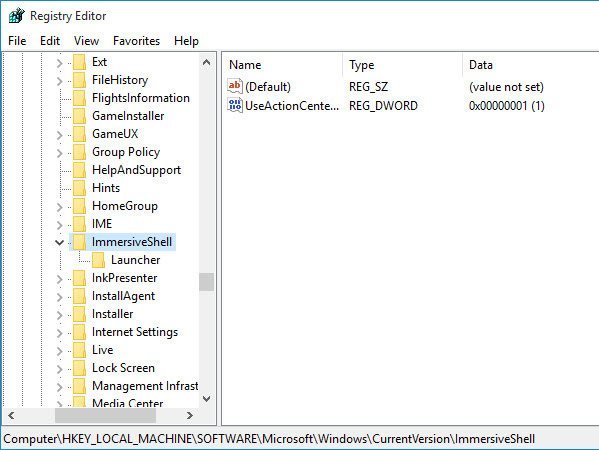The width and height of the screenshot is (599, 450).
Task: Click the Group Policy folder icon
Action: 79,152
